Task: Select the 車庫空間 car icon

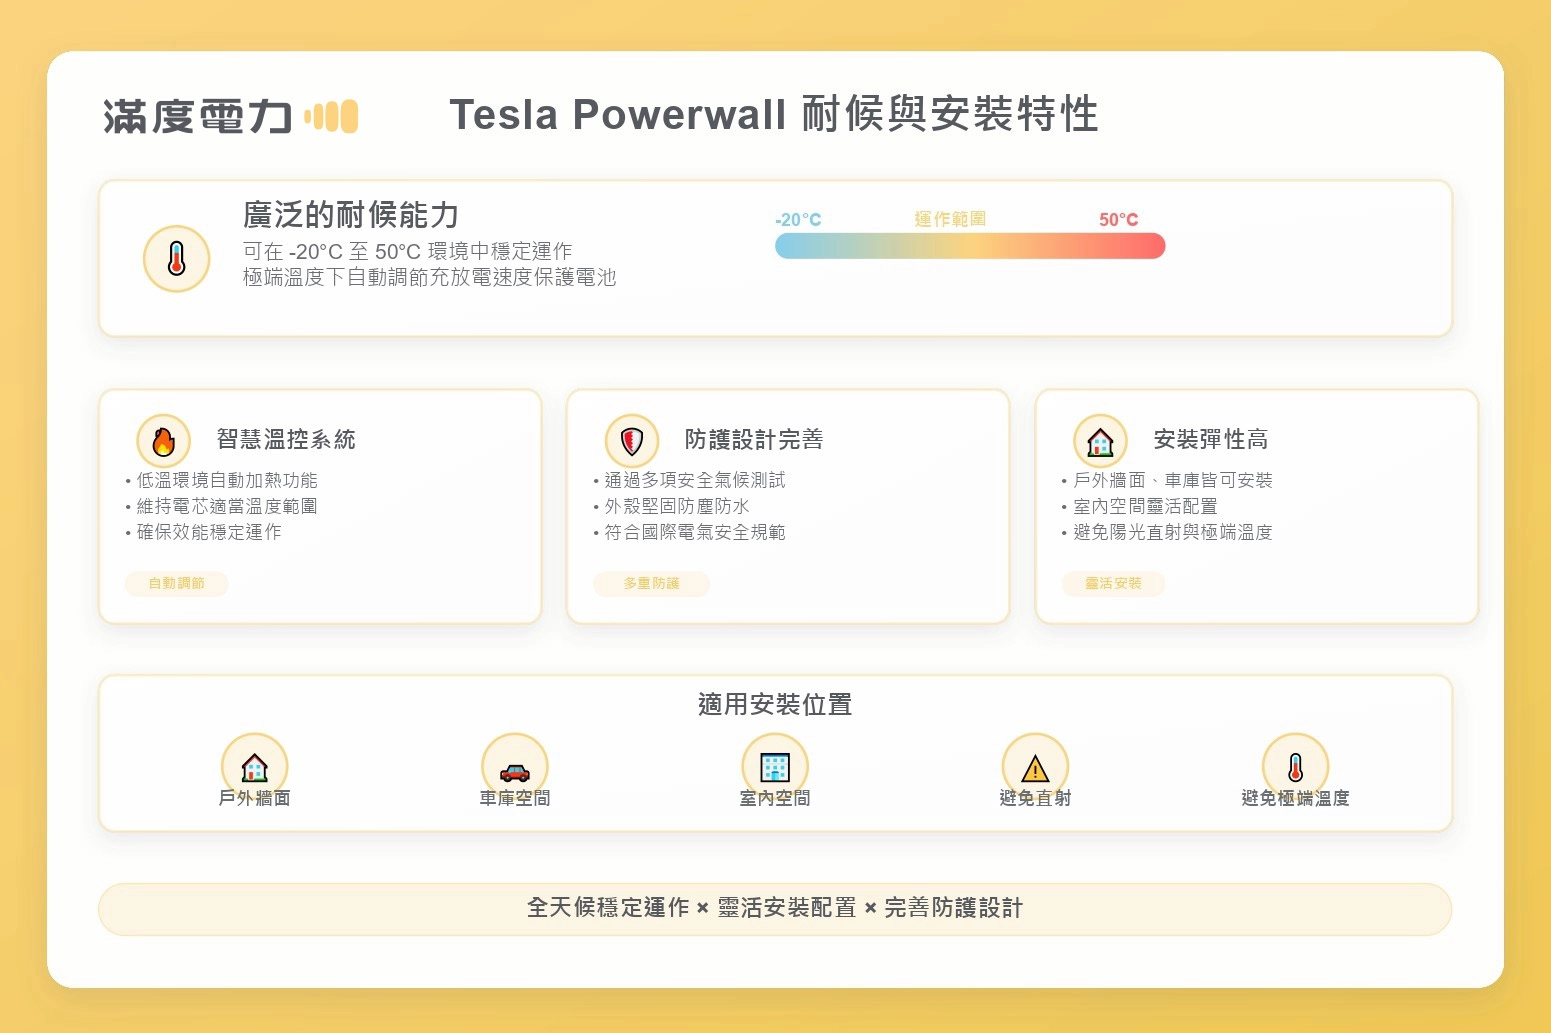Action: pyautogui.click(x=515, y=771)
